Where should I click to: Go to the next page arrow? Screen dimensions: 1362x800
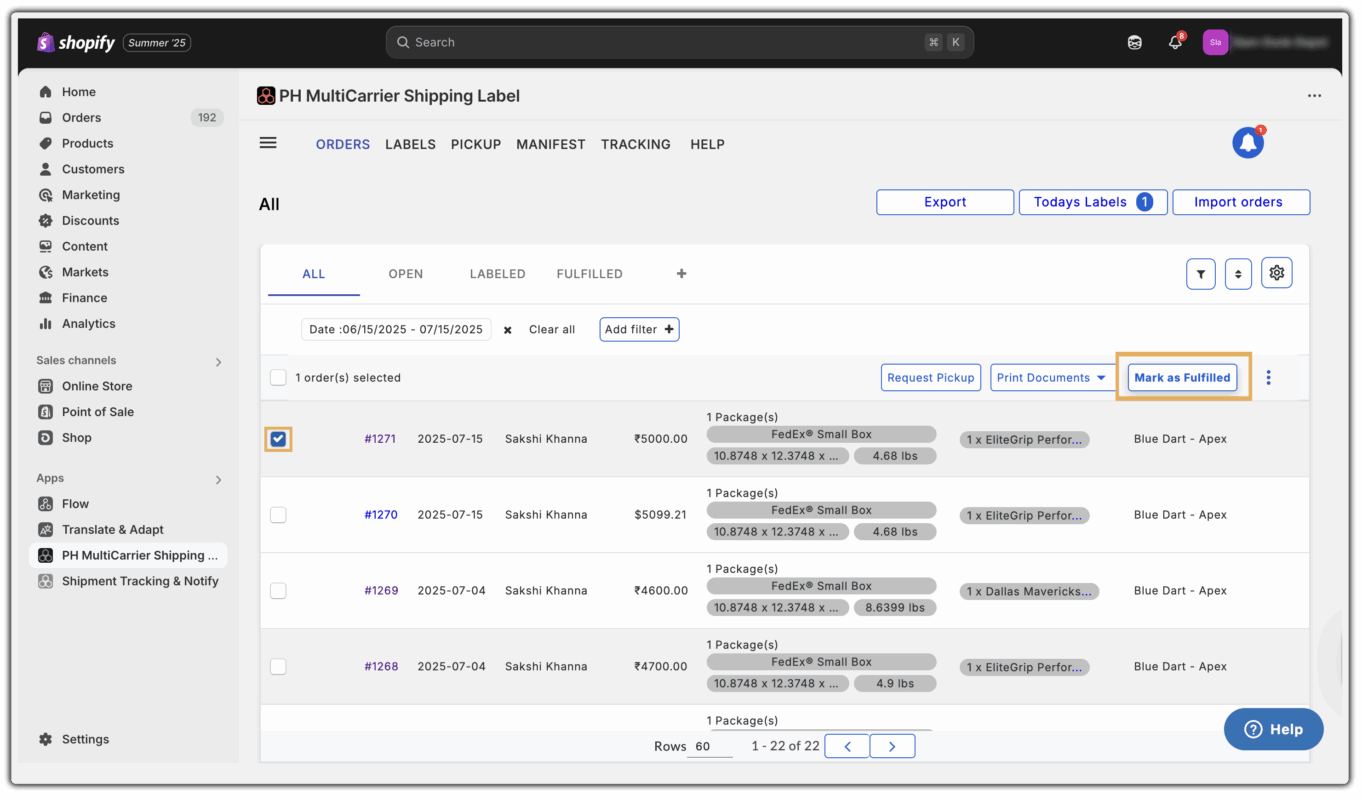click(892, 746)
